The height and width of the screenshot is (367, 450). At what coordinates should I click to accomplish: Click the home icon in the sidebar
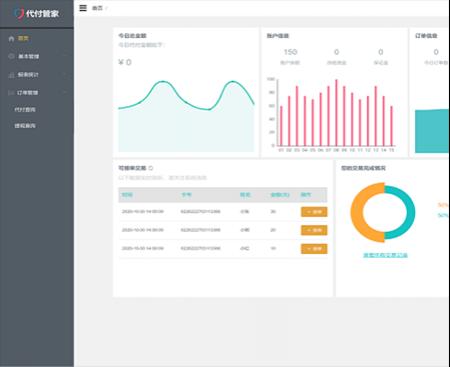pos(11,39)
